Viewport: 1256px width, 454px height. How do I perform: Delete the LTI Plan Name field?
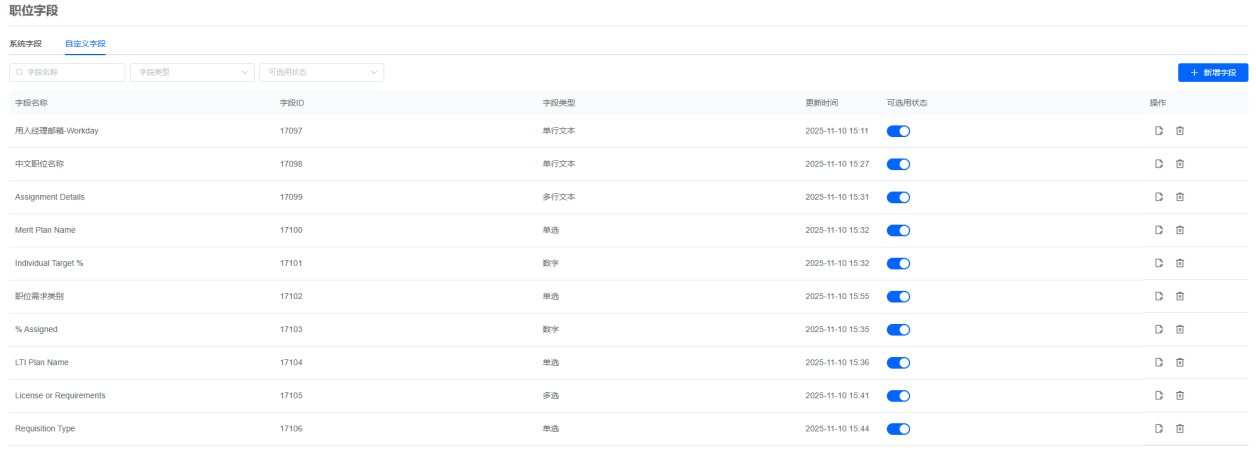[x=1180, y=362]
